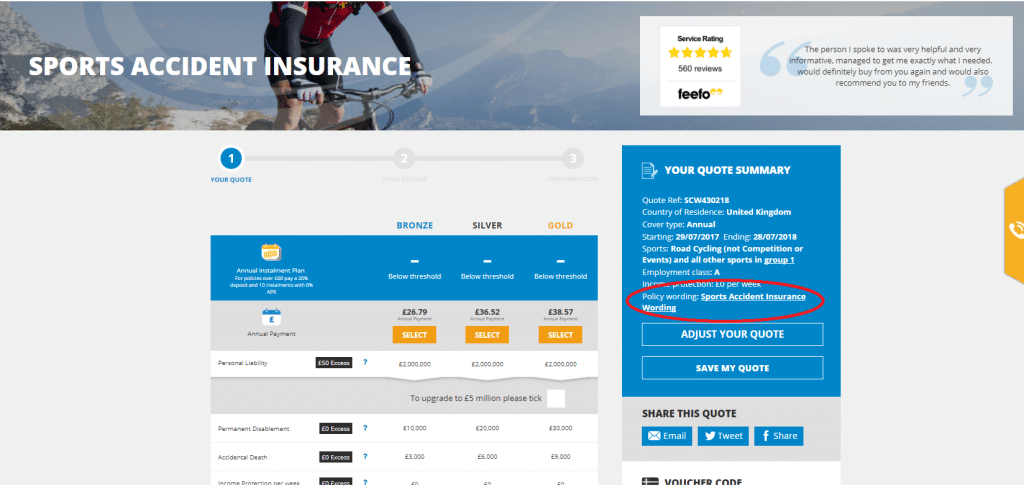Click the Annual Instalment Plan calendar icon
The height and width of the screenshot is (488, 1024).
[x=271, y=252]
